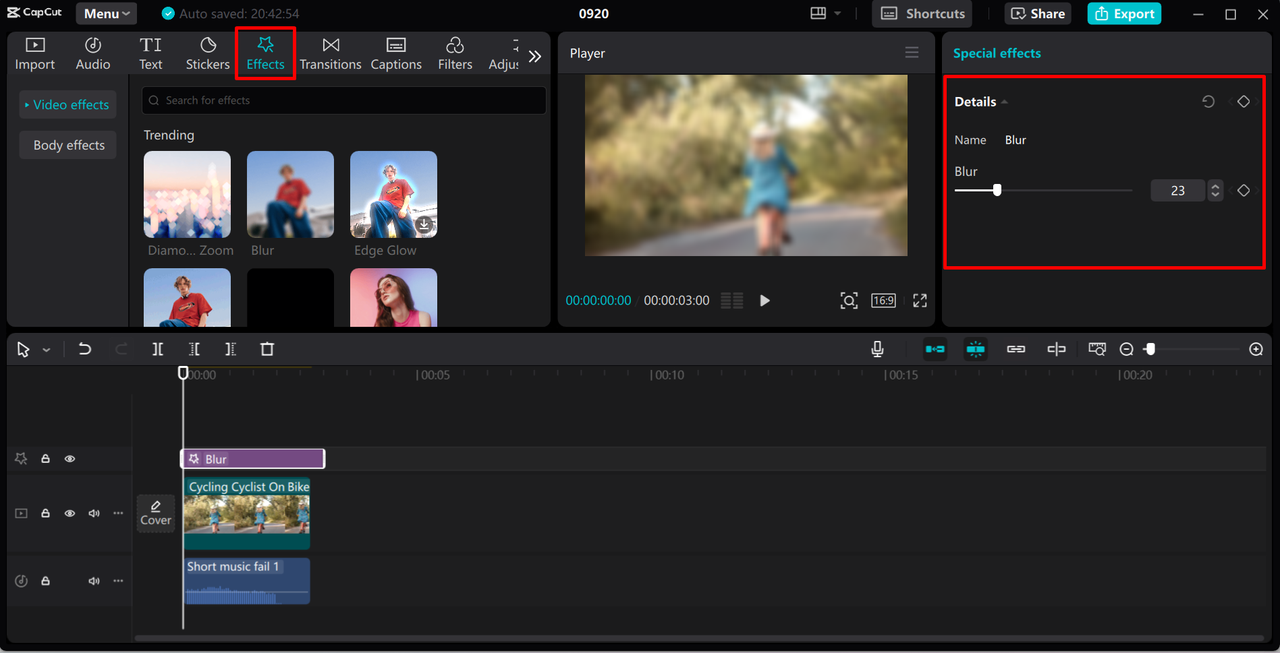Delete right of playhead

click(230, 349)
